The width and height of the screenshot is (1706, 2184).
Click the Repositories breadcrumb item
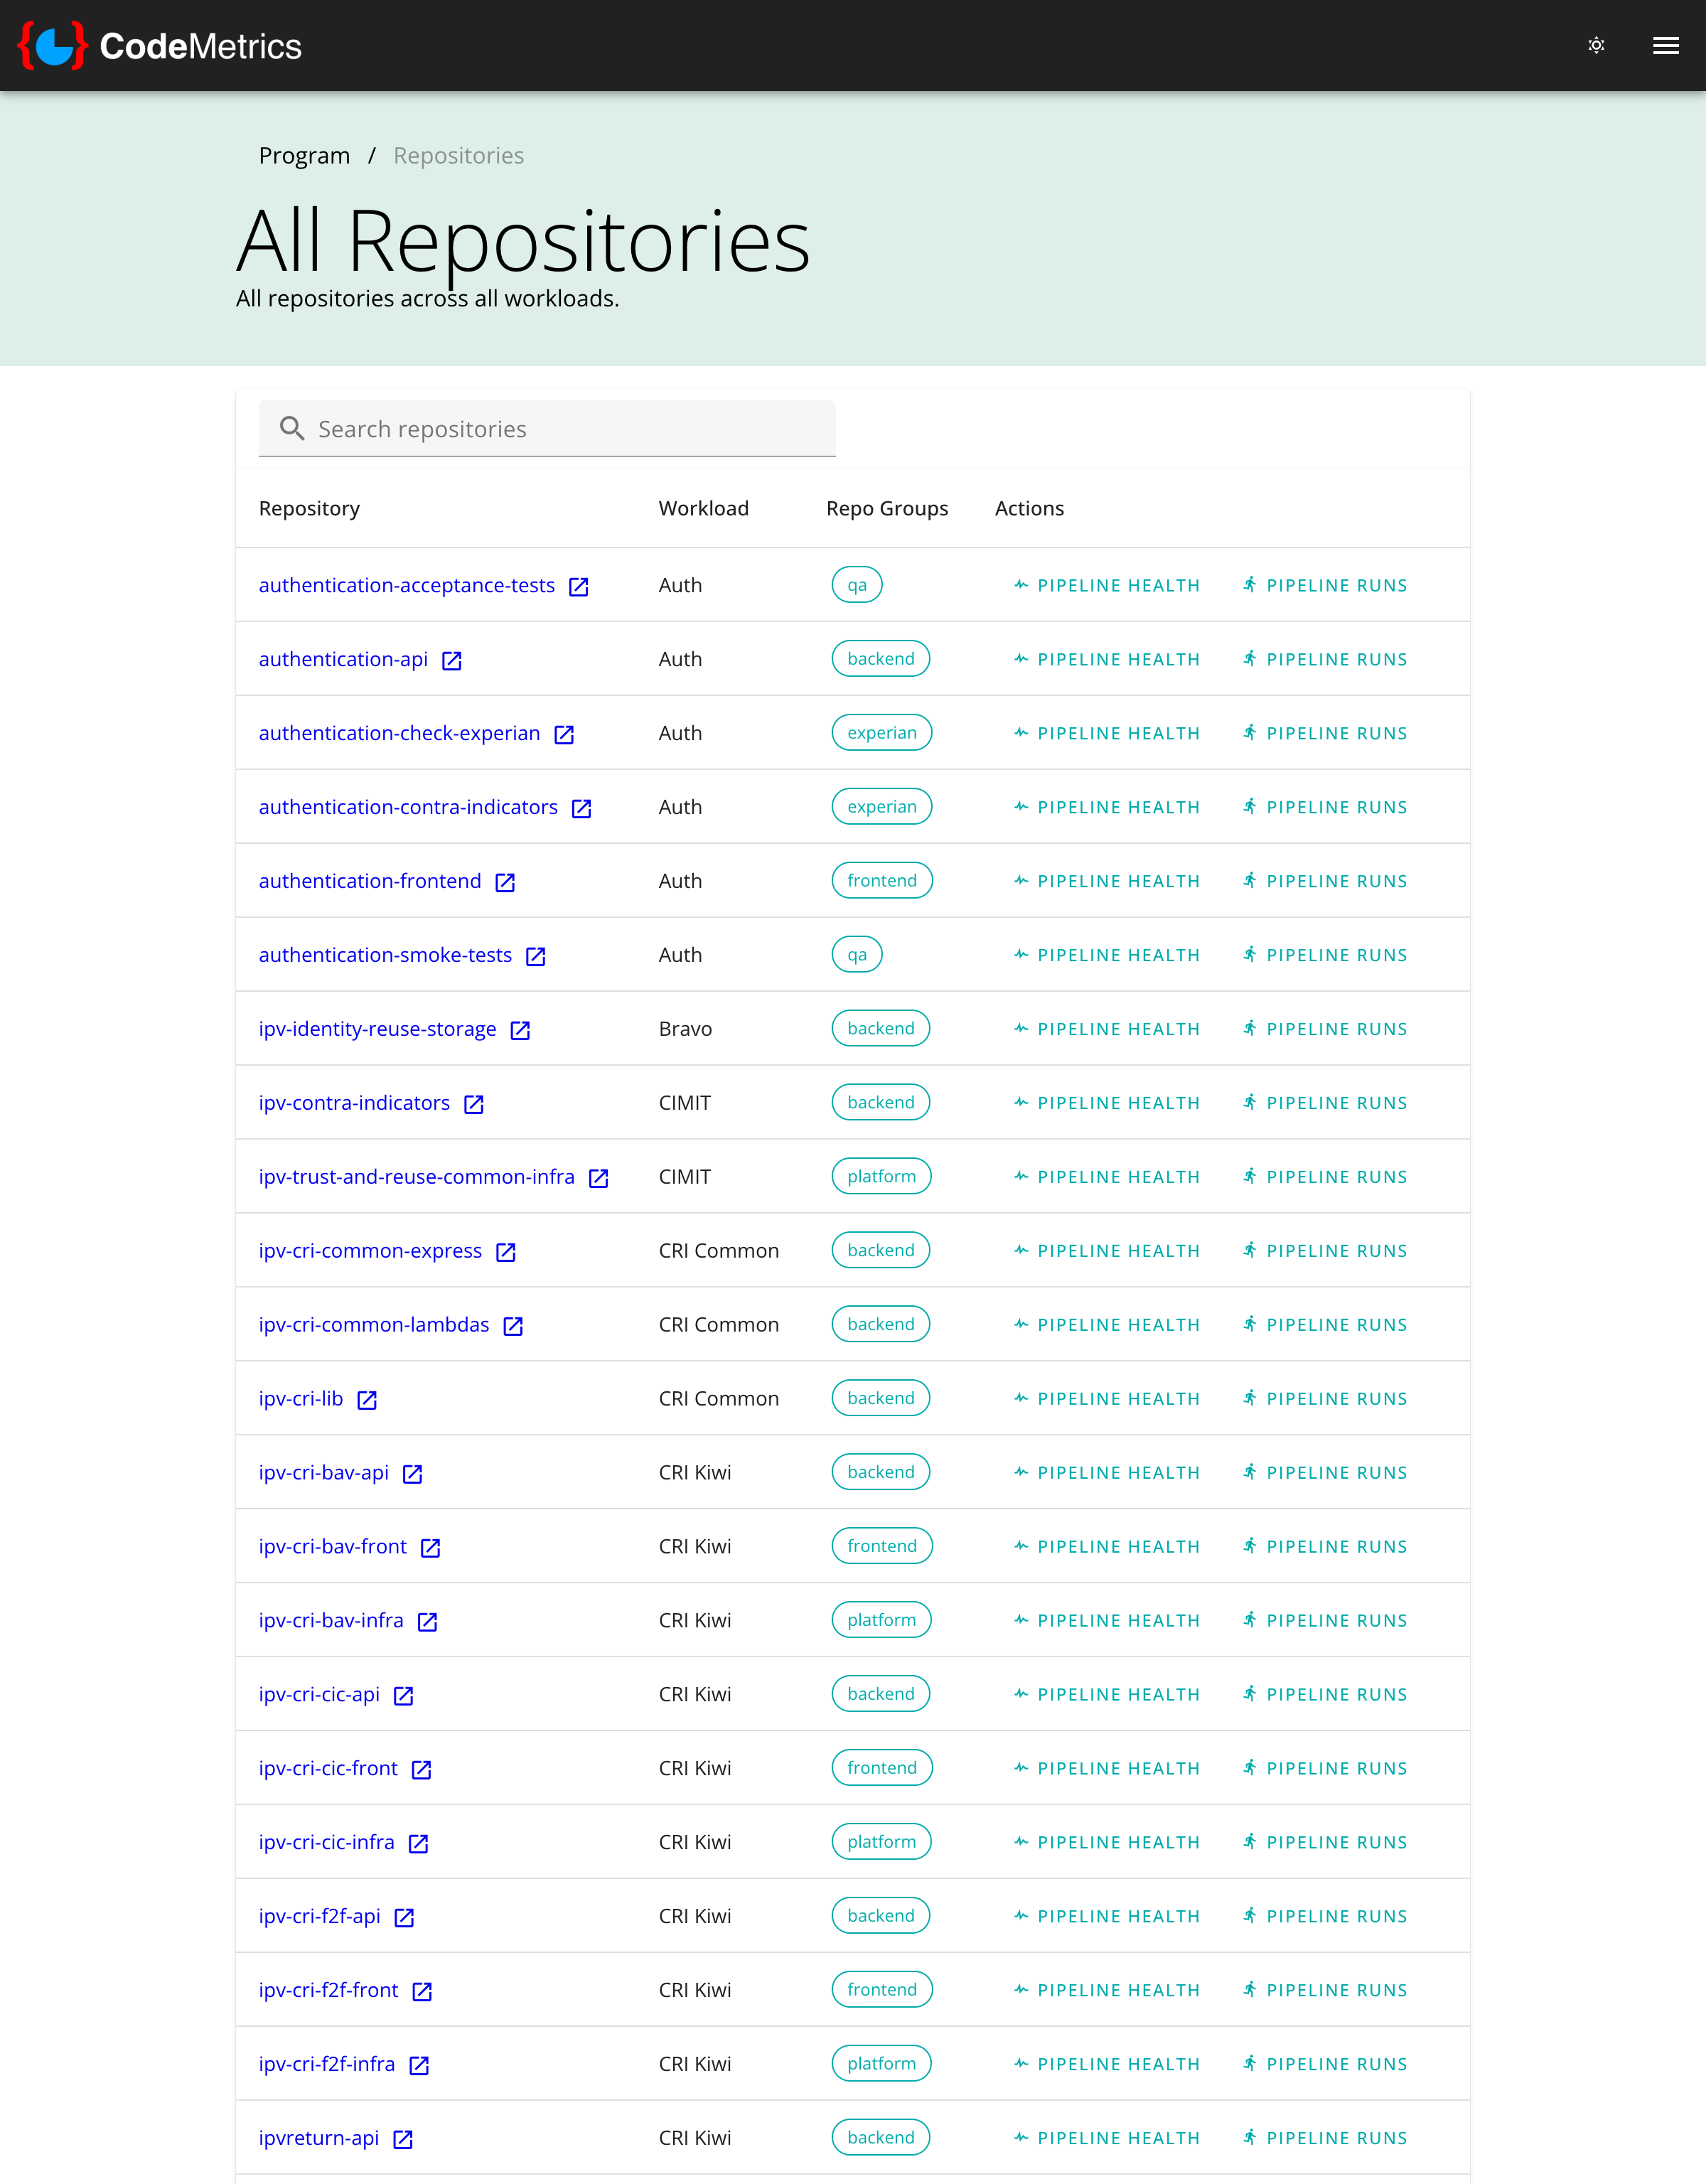pyautogui.click(x=458, y=155)
